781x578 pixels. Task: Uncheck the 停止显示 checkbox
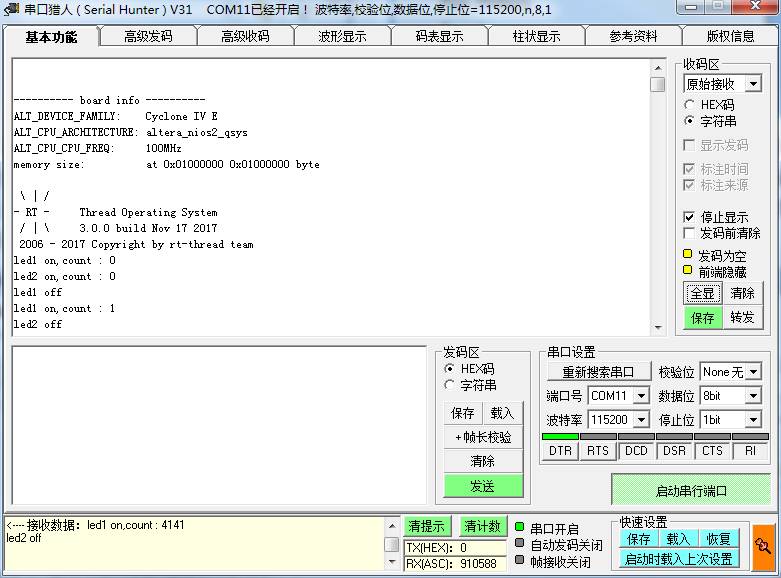[x=689, y=217]
